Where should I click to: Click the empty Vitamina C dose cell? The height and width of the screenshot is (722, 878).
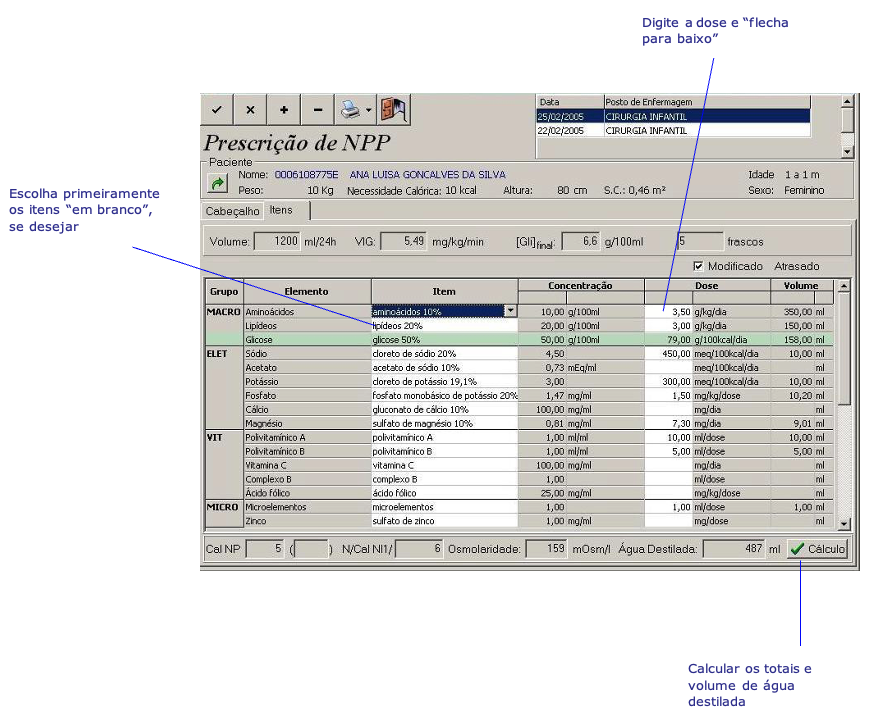pyautogui.click(x=669, y=465)
